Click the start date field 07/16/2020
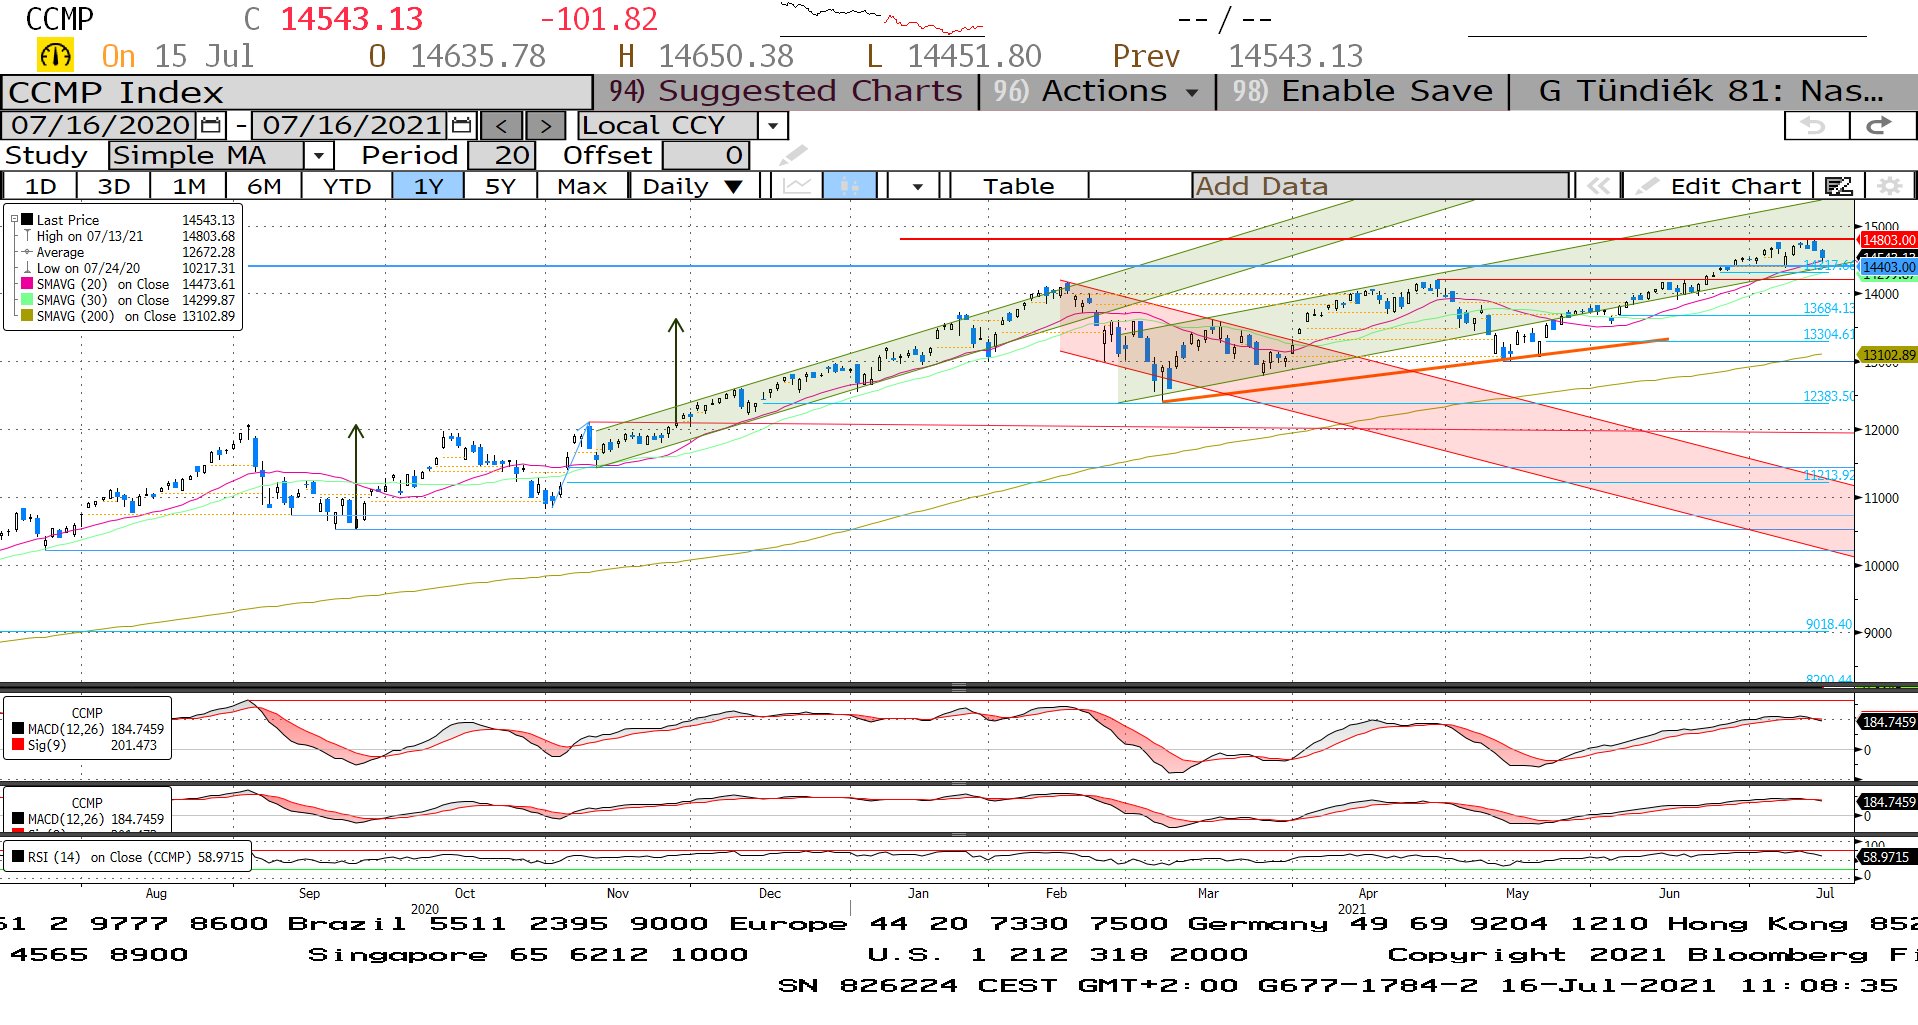This screenshot has width=1918, height=1025. [x=100, y=125]
